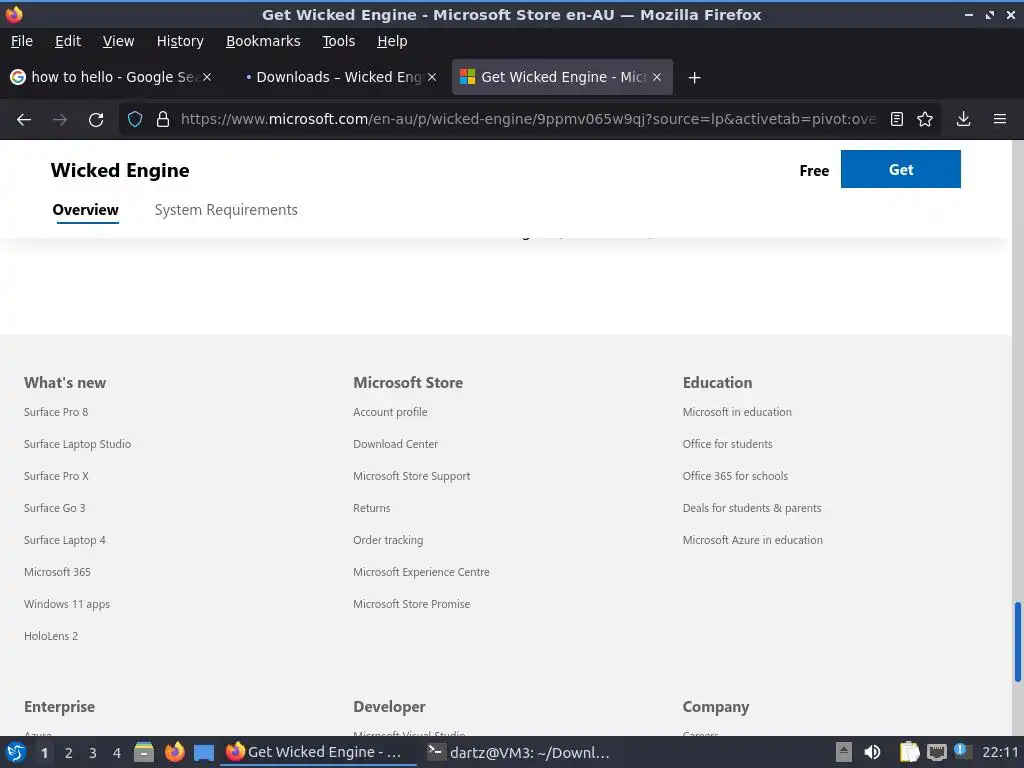This screenshot has height=768, width=1024.
Task: Open a new tab with plus
Action: (694, 78)
